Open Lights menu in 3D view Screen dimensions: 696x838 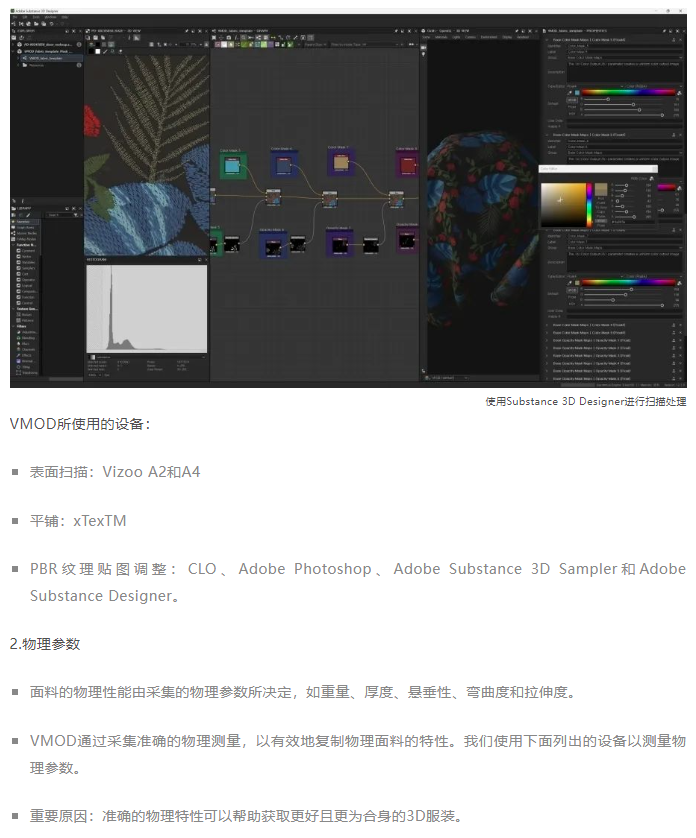(456, 37)
